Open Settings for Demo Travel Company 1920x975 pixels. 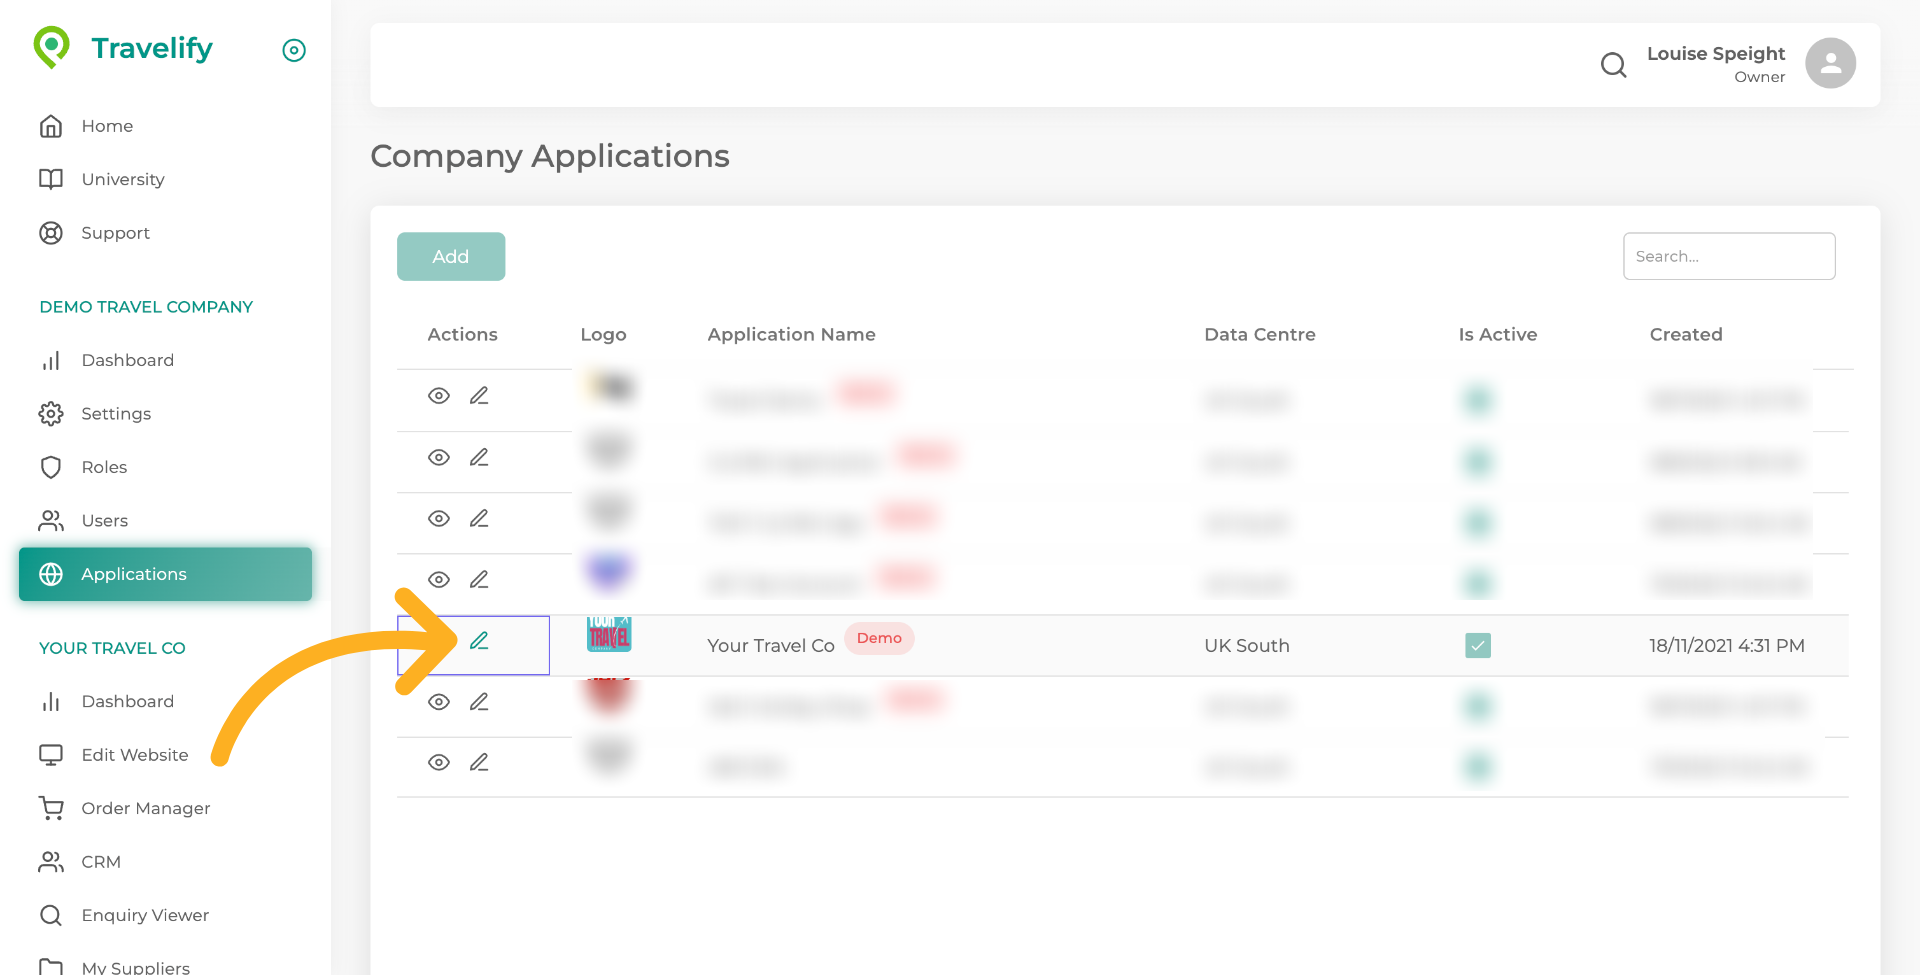pos(116,413)
